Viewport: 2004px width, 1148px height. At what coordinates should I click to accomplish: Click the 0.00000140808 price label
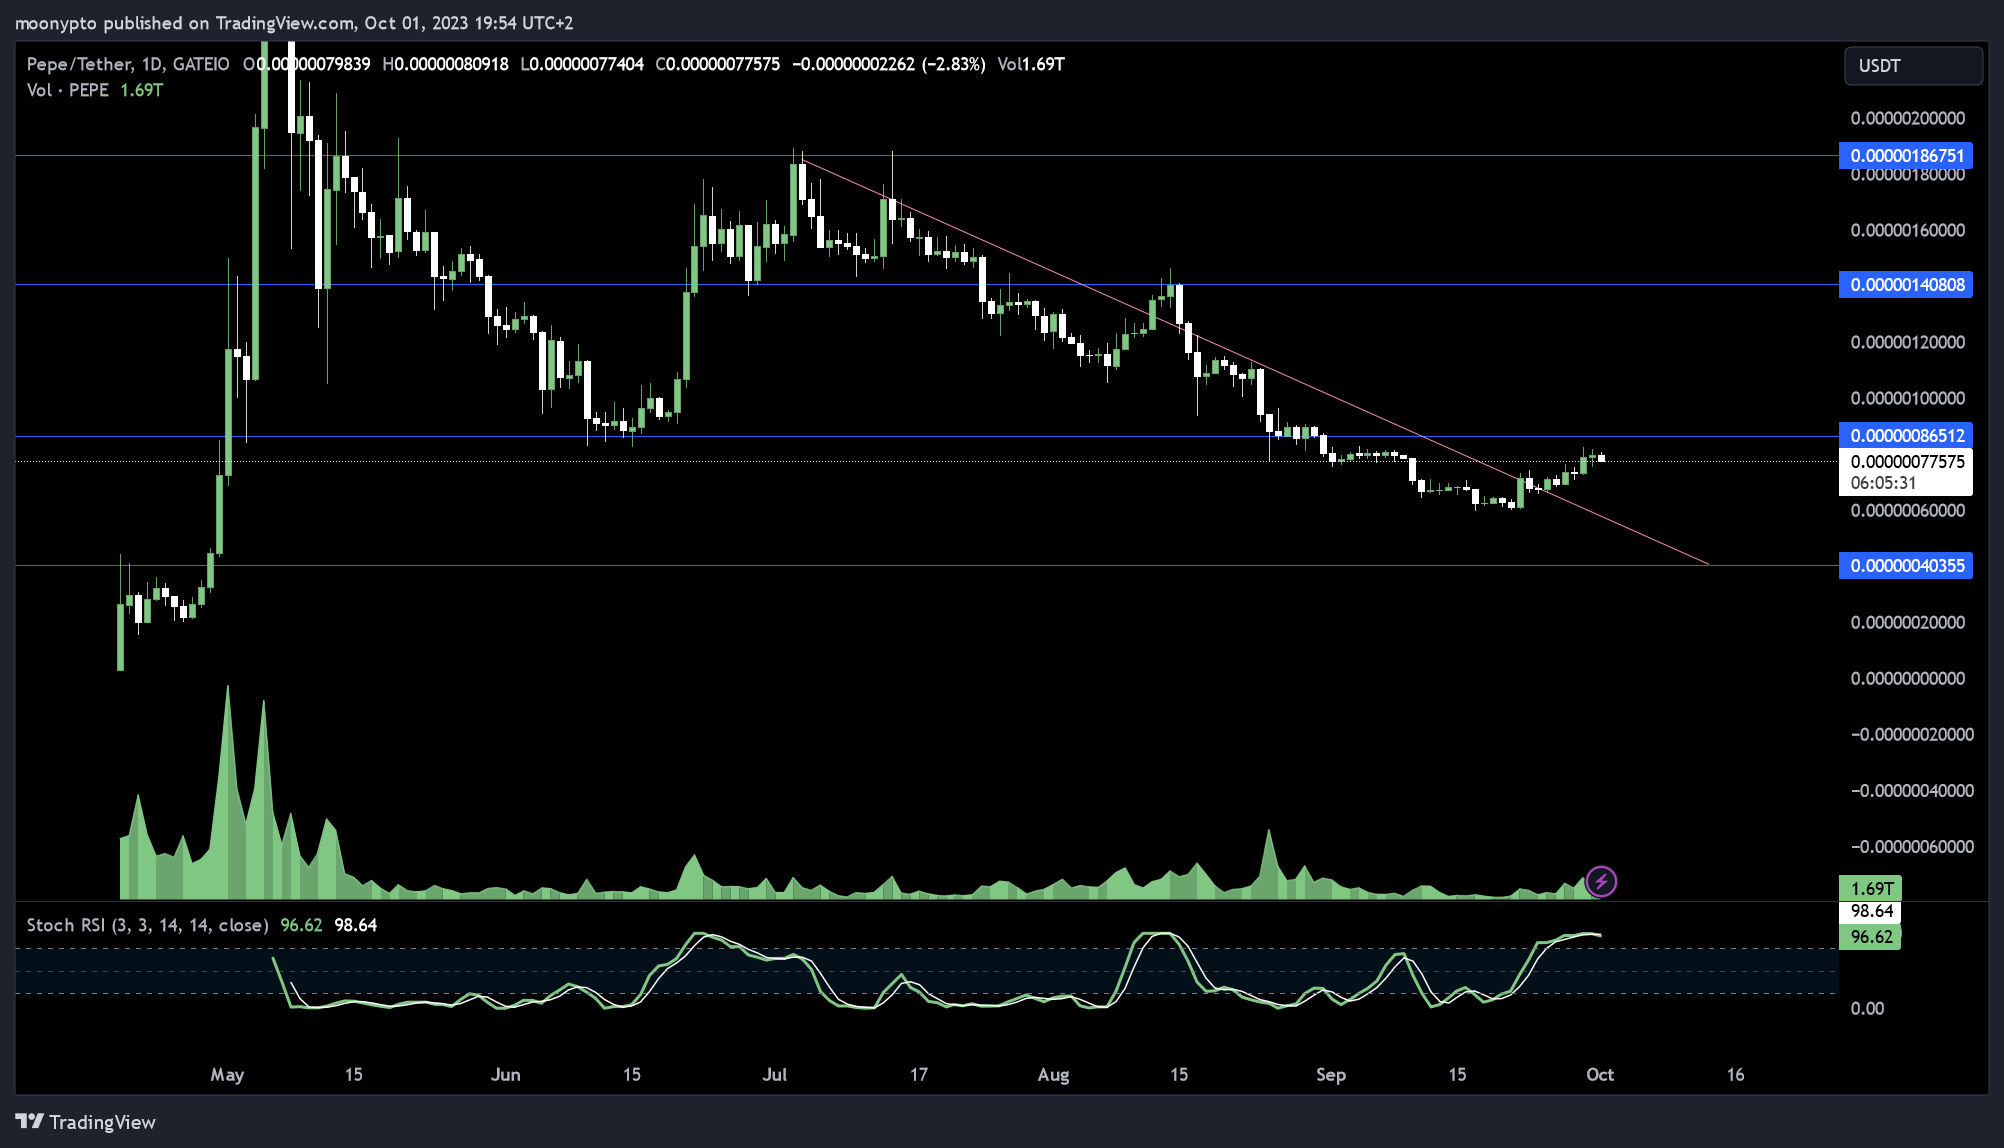point(1906,285)
